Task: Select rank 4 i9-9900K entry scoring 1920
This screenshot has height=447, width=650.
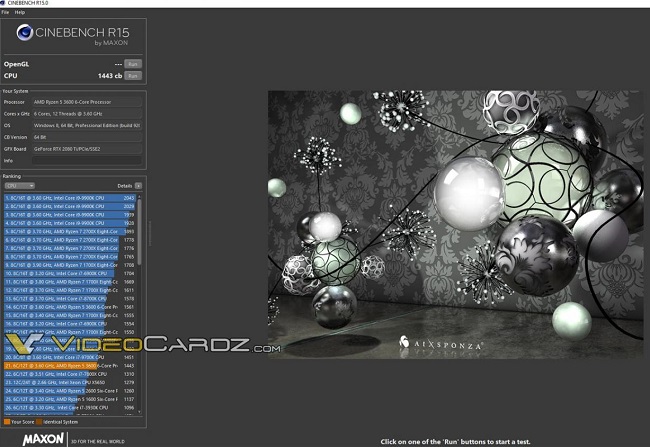Action: 70,223
